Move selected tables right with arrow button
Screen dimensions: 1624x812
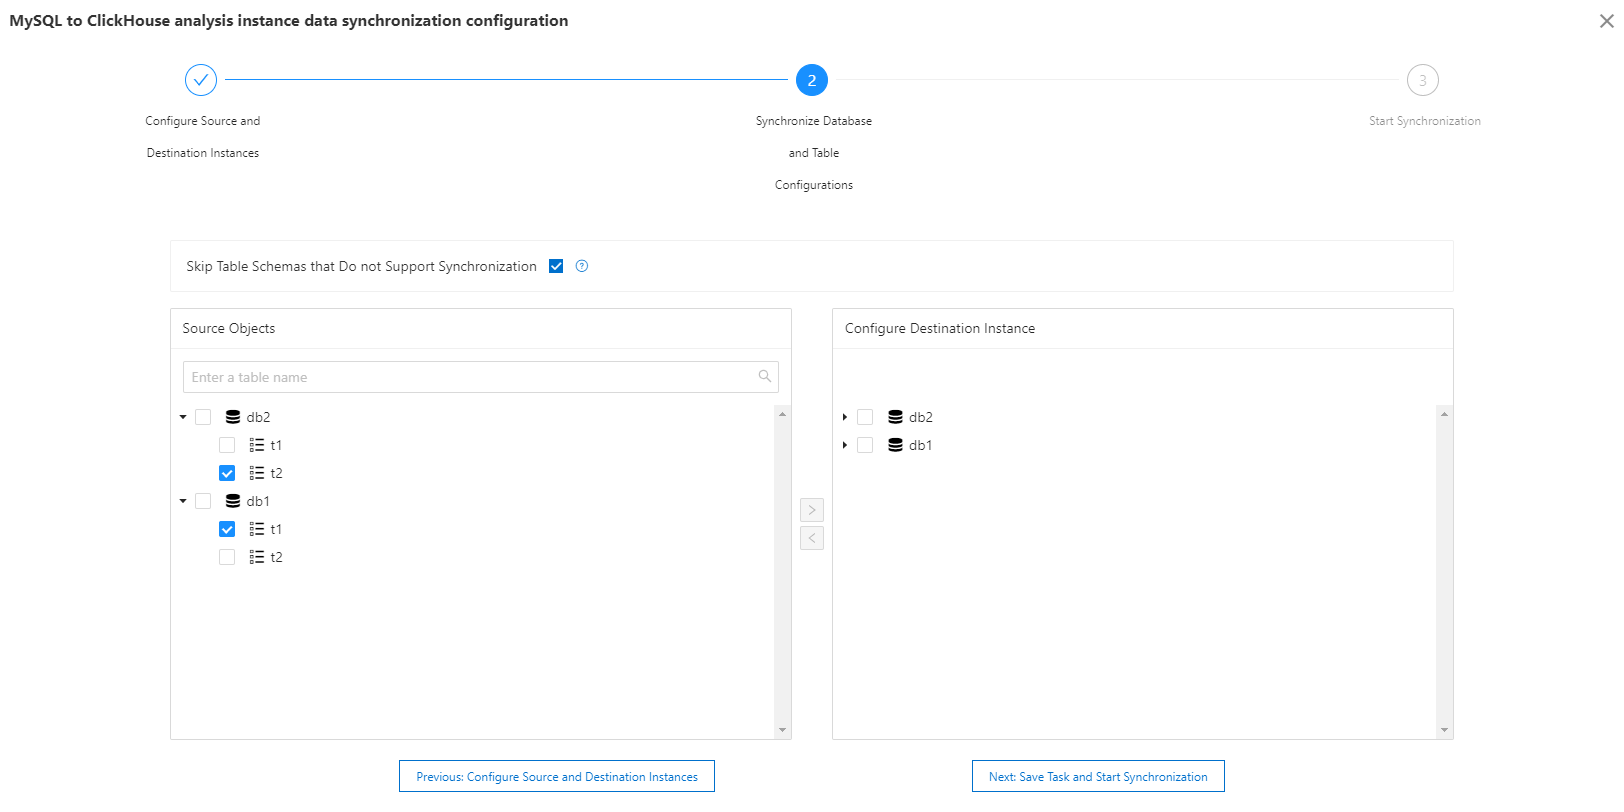tap(812, 510)
